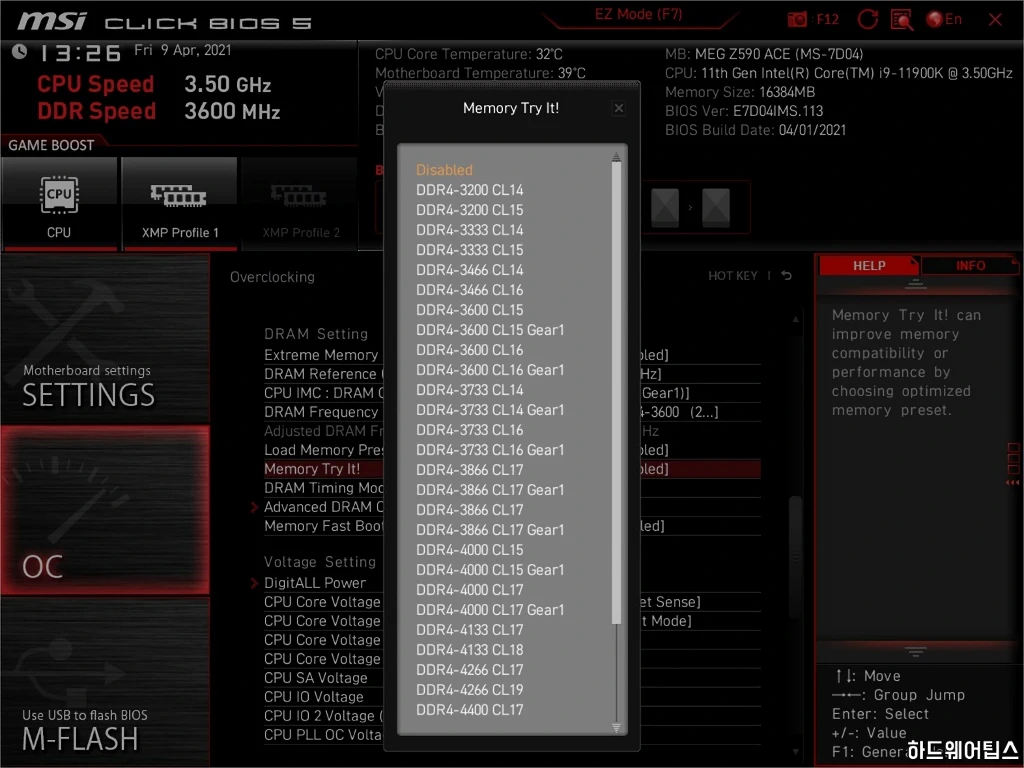Select DDR4-3733 CL14 Gear1 preset
The height and width of the screenshot is (768, 1024).
[x=490, y=410]
